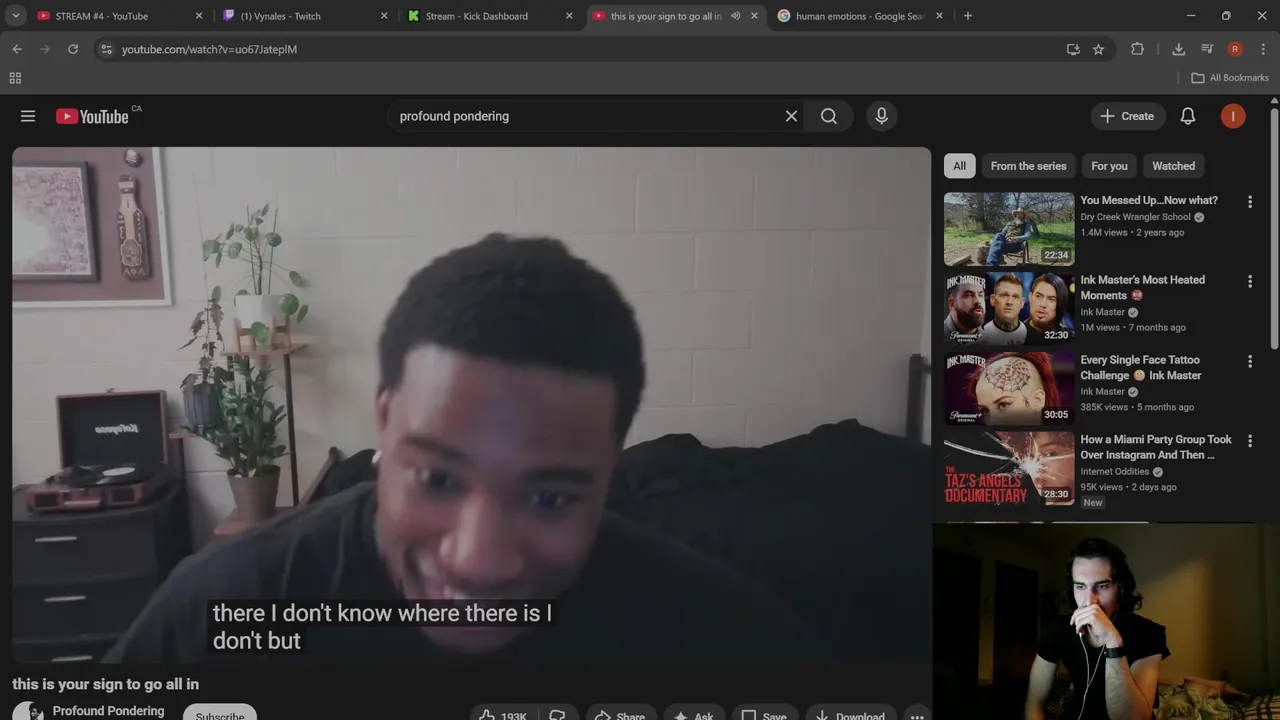
Task: Mute the tab via the speaker icon
Action: (736, 16)
